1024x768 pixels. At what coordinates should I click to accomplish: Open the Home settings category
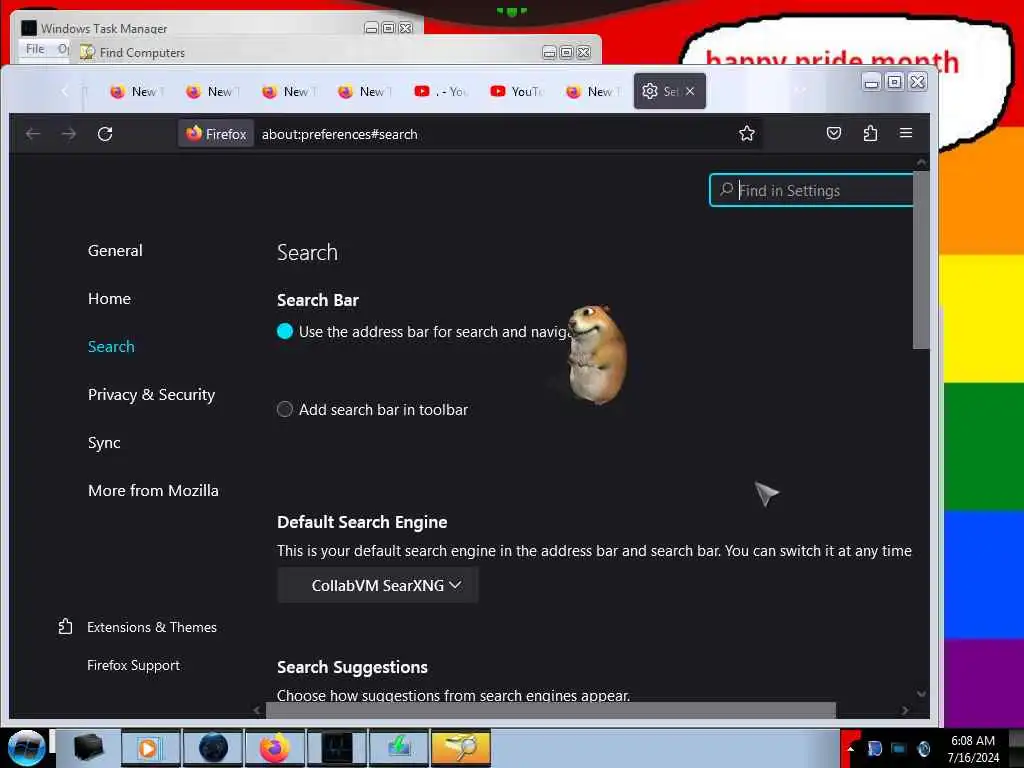[109, 298]
